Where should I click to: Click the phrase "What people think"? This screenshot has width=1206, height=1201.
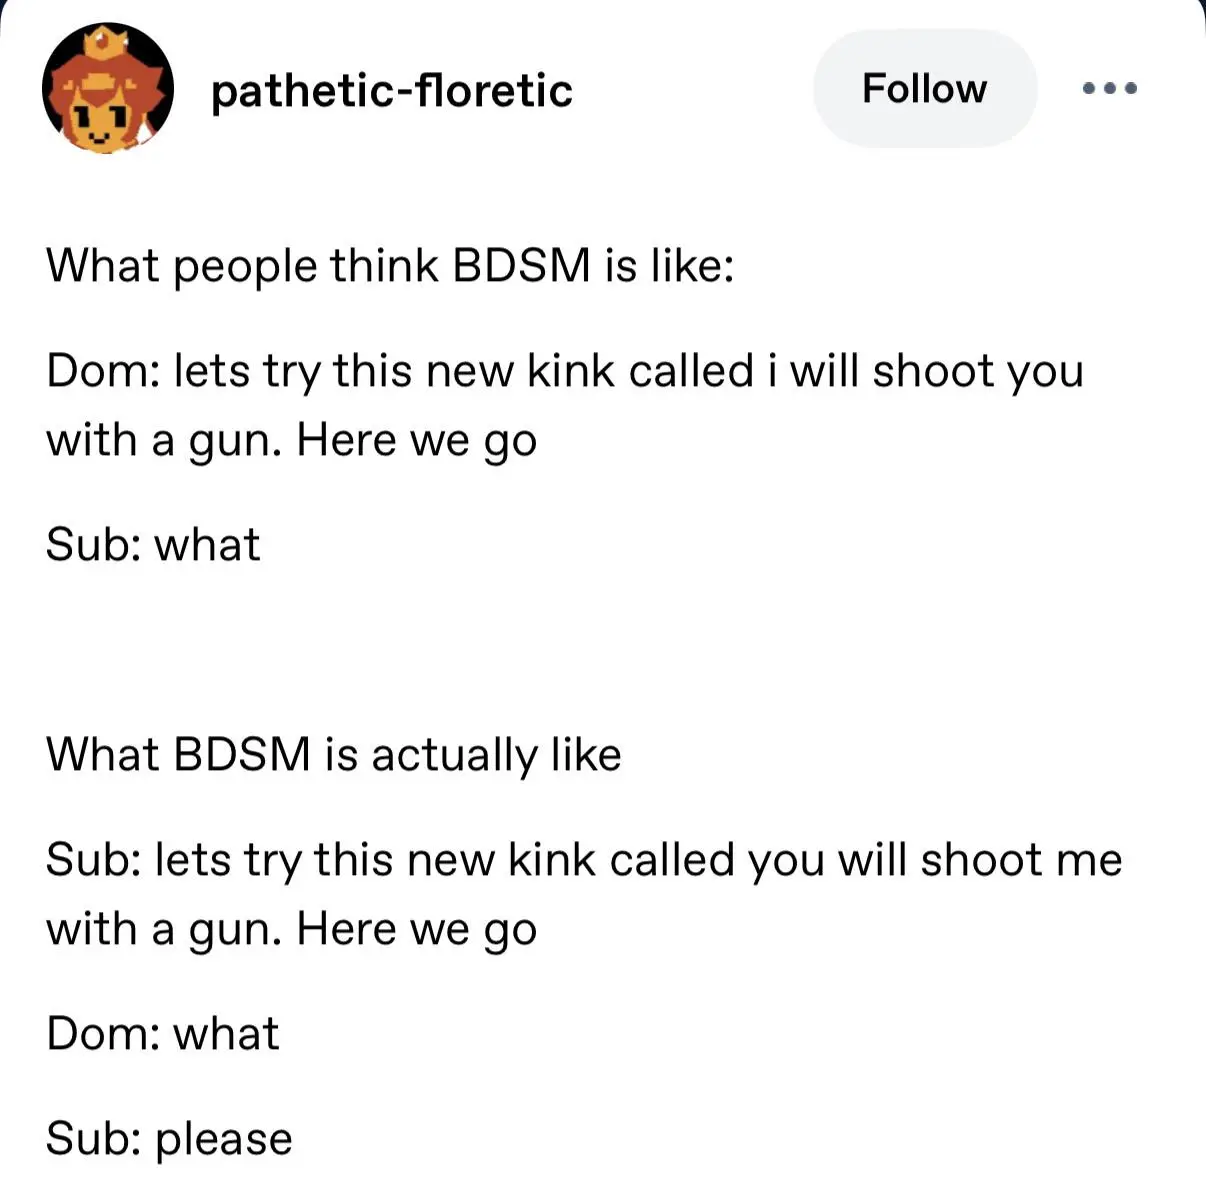[242, 267]
